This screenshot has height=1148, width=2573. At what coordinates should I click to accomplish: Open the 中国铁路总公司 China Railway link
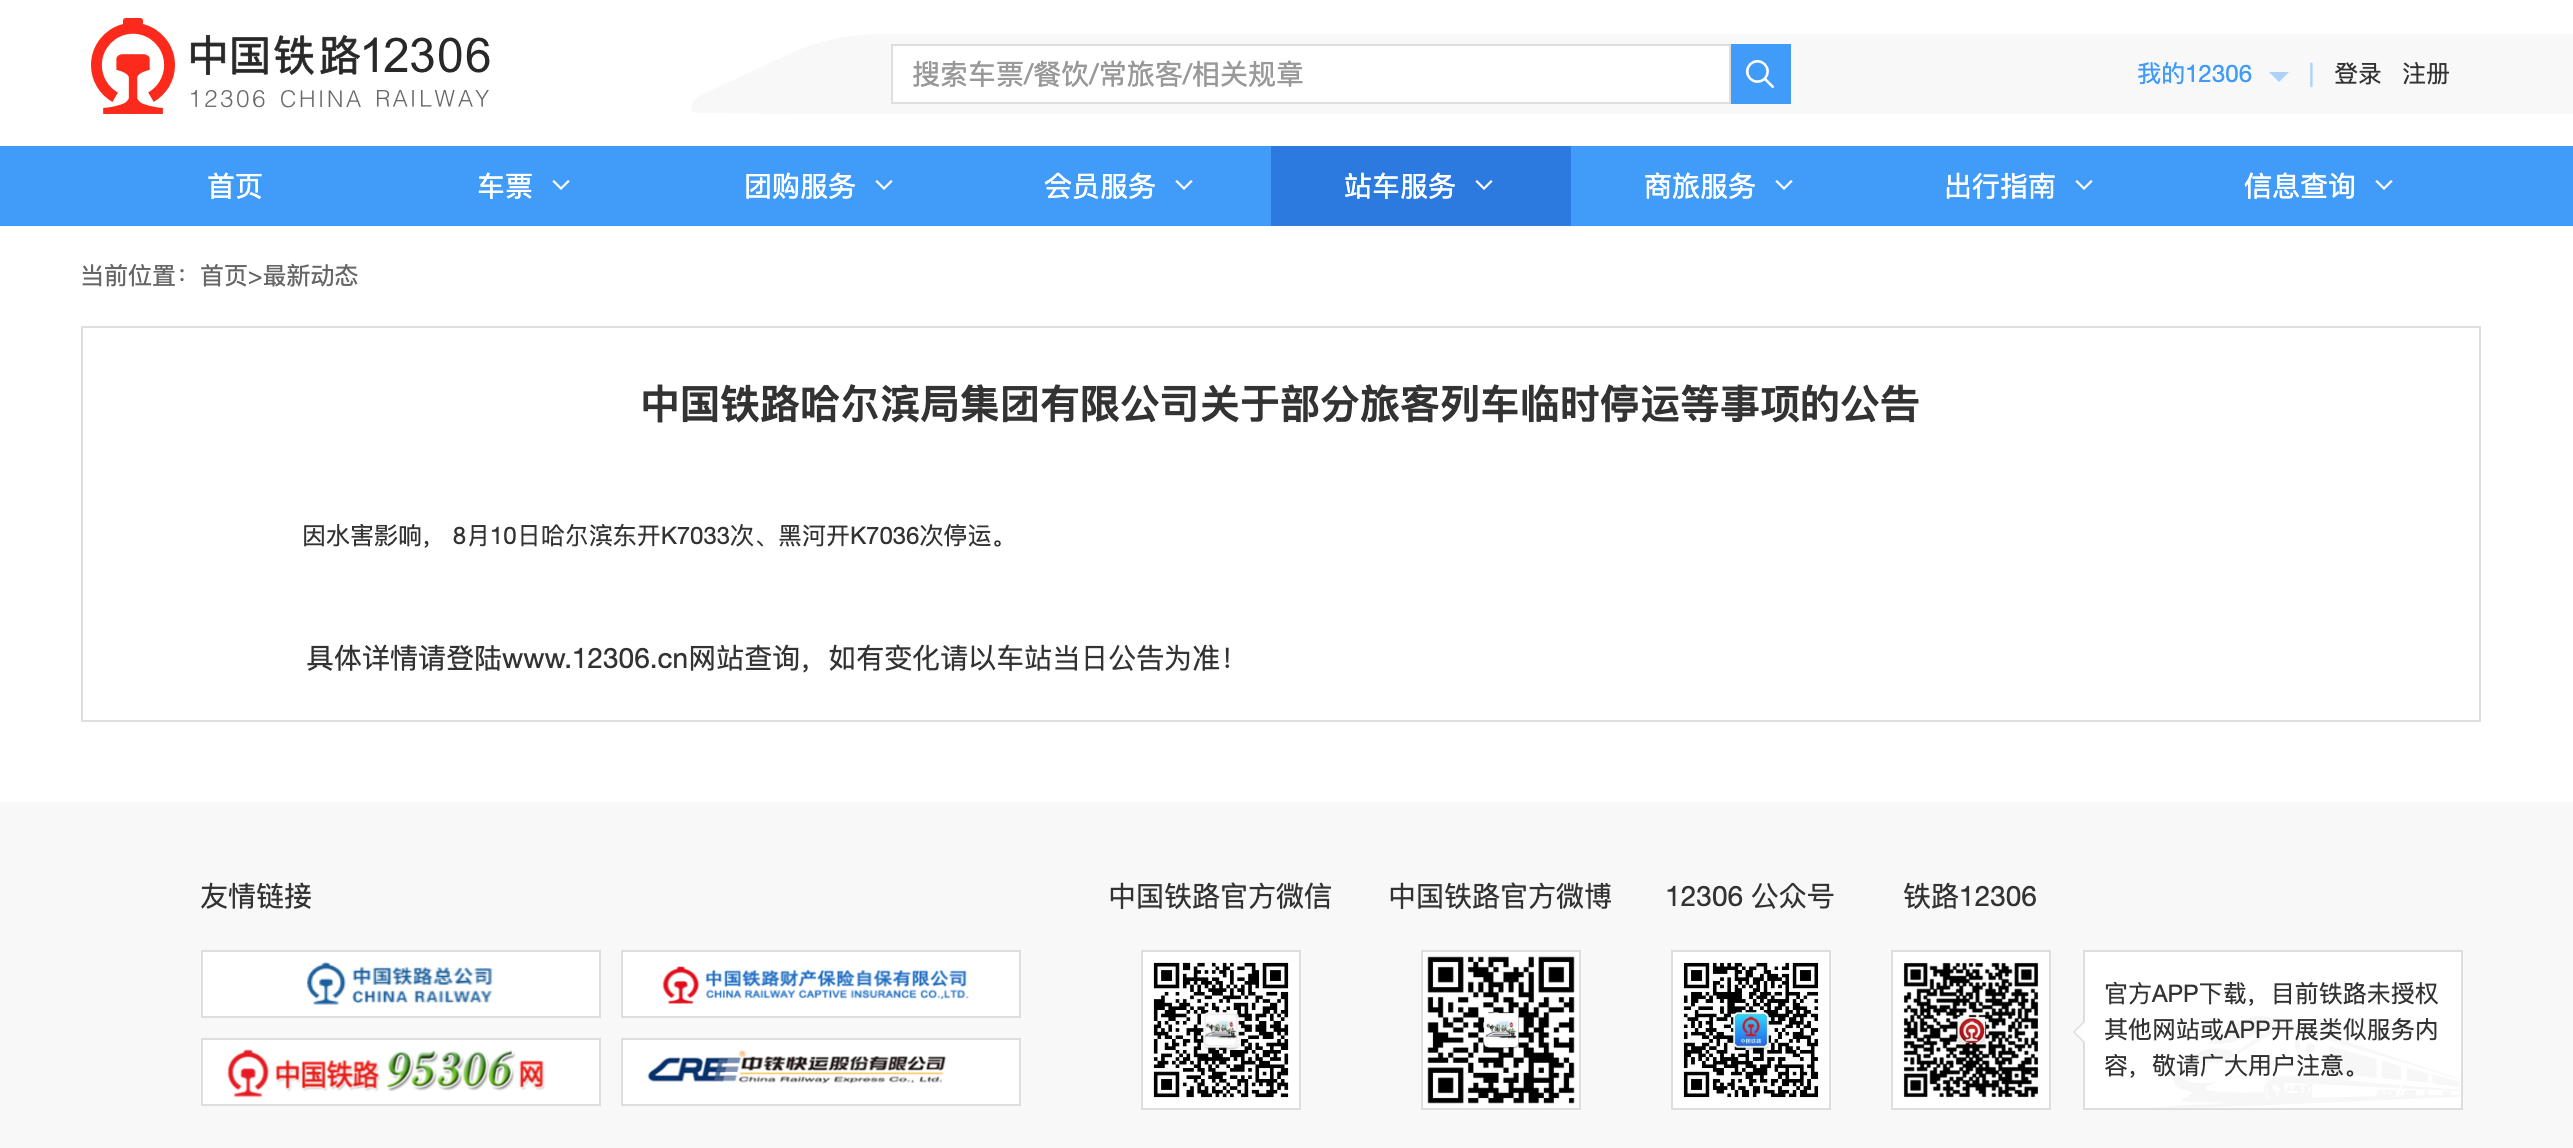pyautogui.click(x=401, y=984)
